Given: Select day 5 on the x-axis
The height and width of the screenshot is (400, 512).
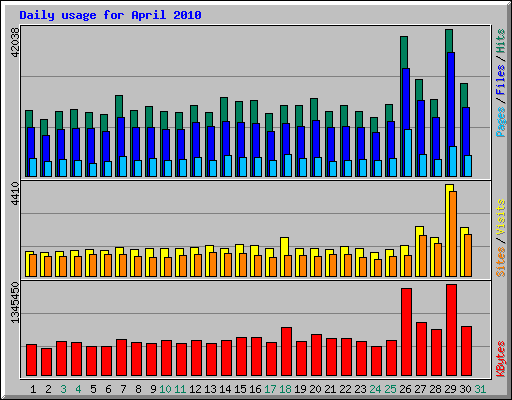Looking at the screenshot, I should (93, 389).
